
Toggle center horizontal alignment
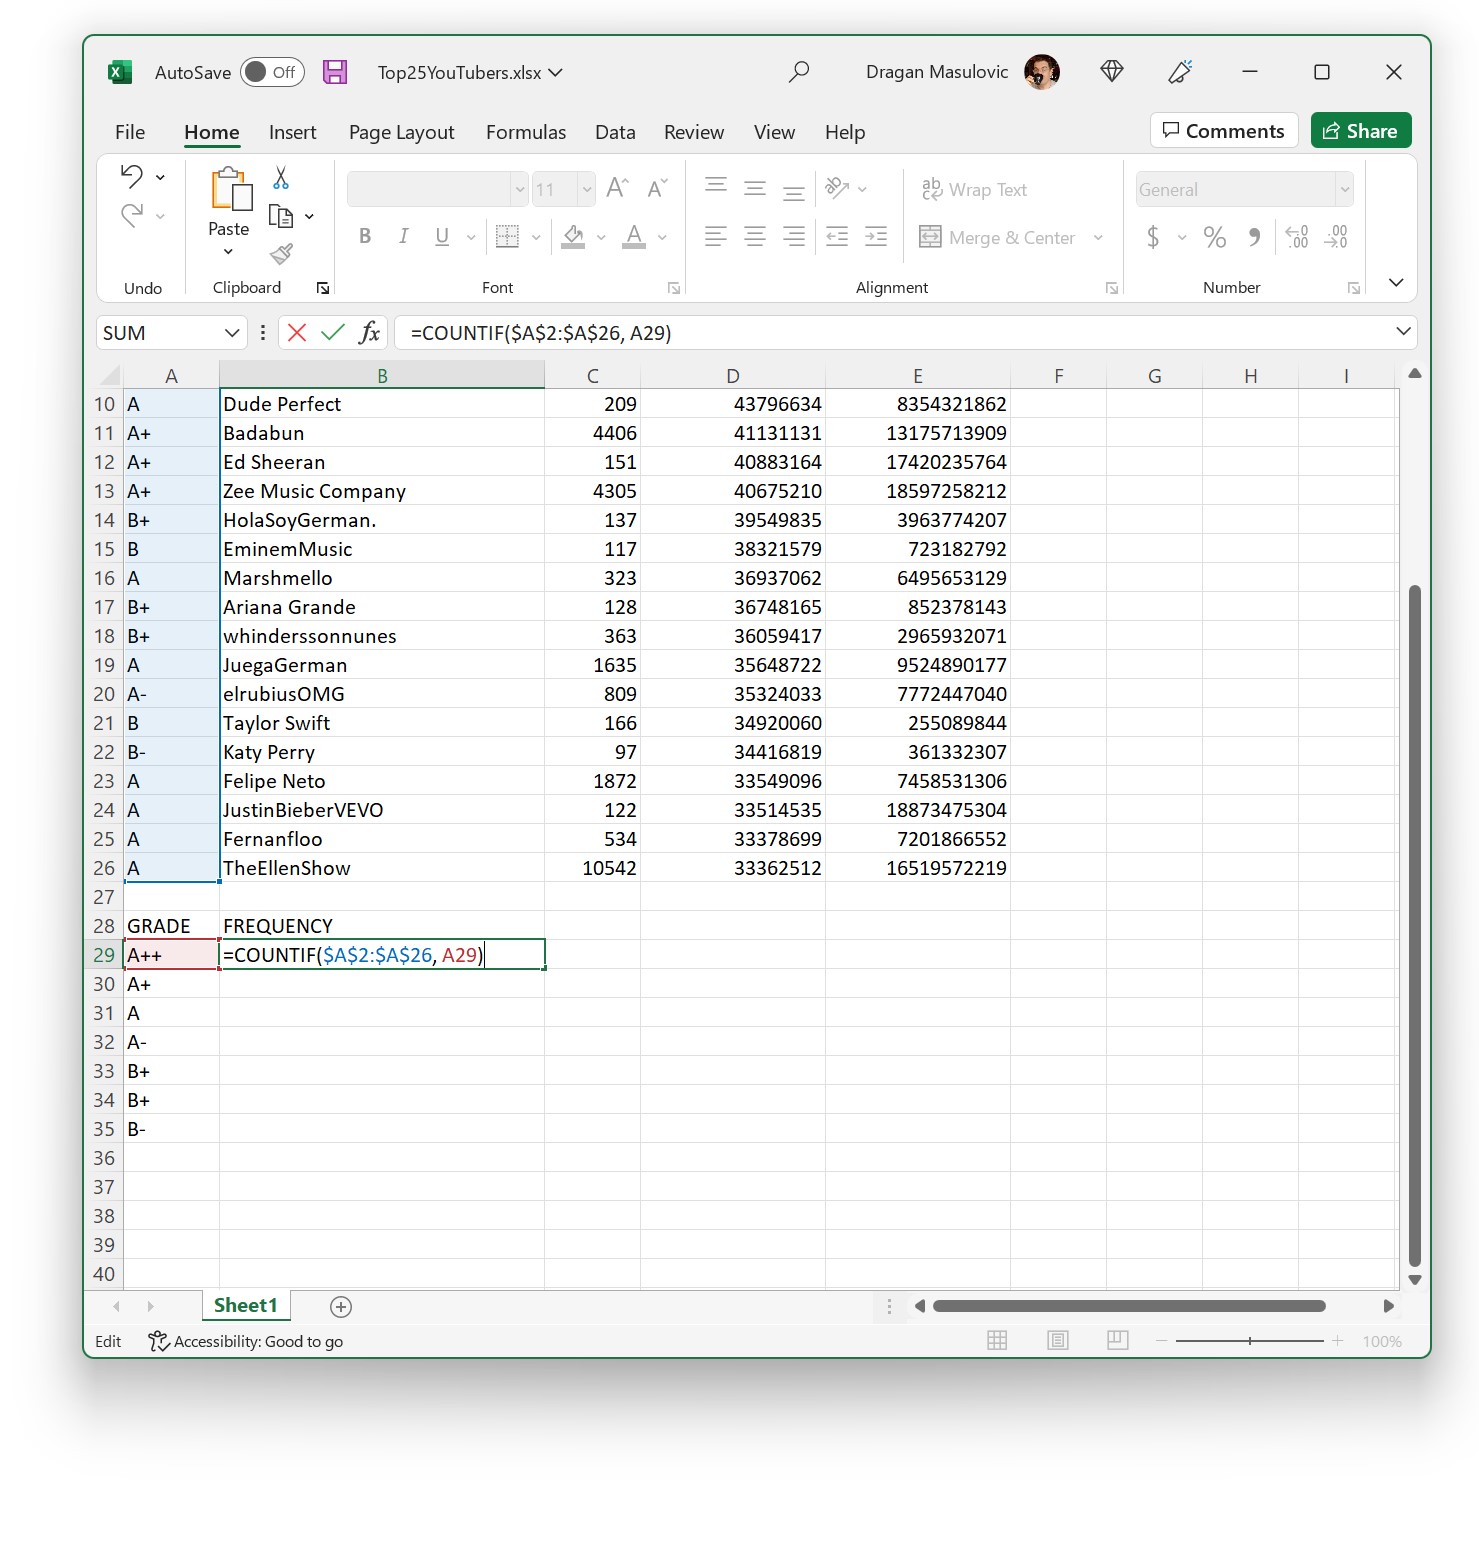(755, 236)
